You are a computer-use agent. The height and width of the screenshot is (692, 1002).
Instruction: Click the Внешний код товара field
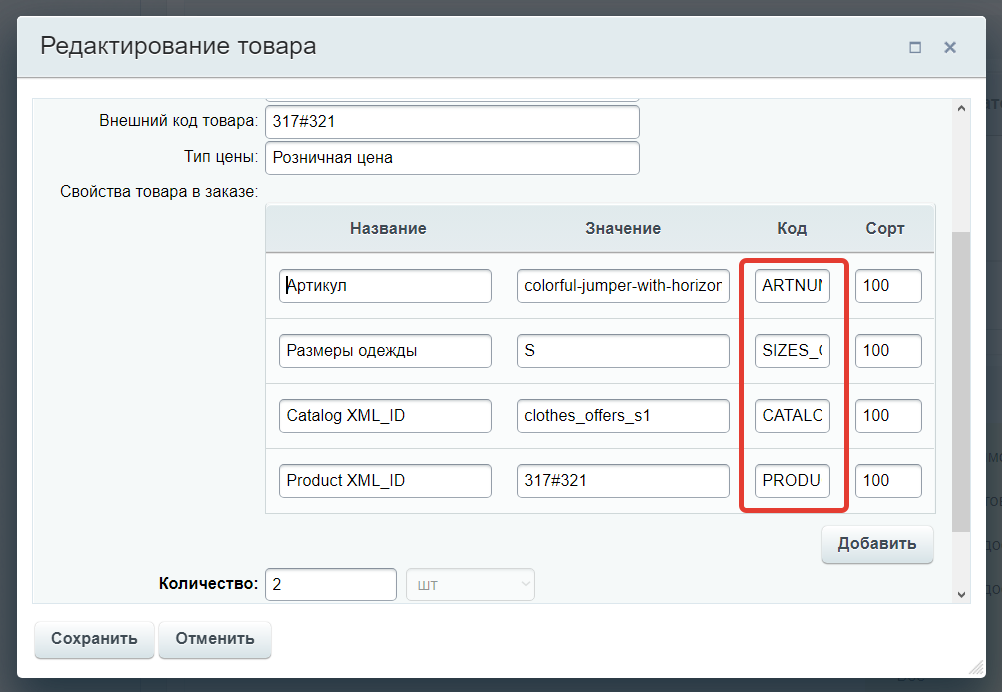(x=452, y=121)
